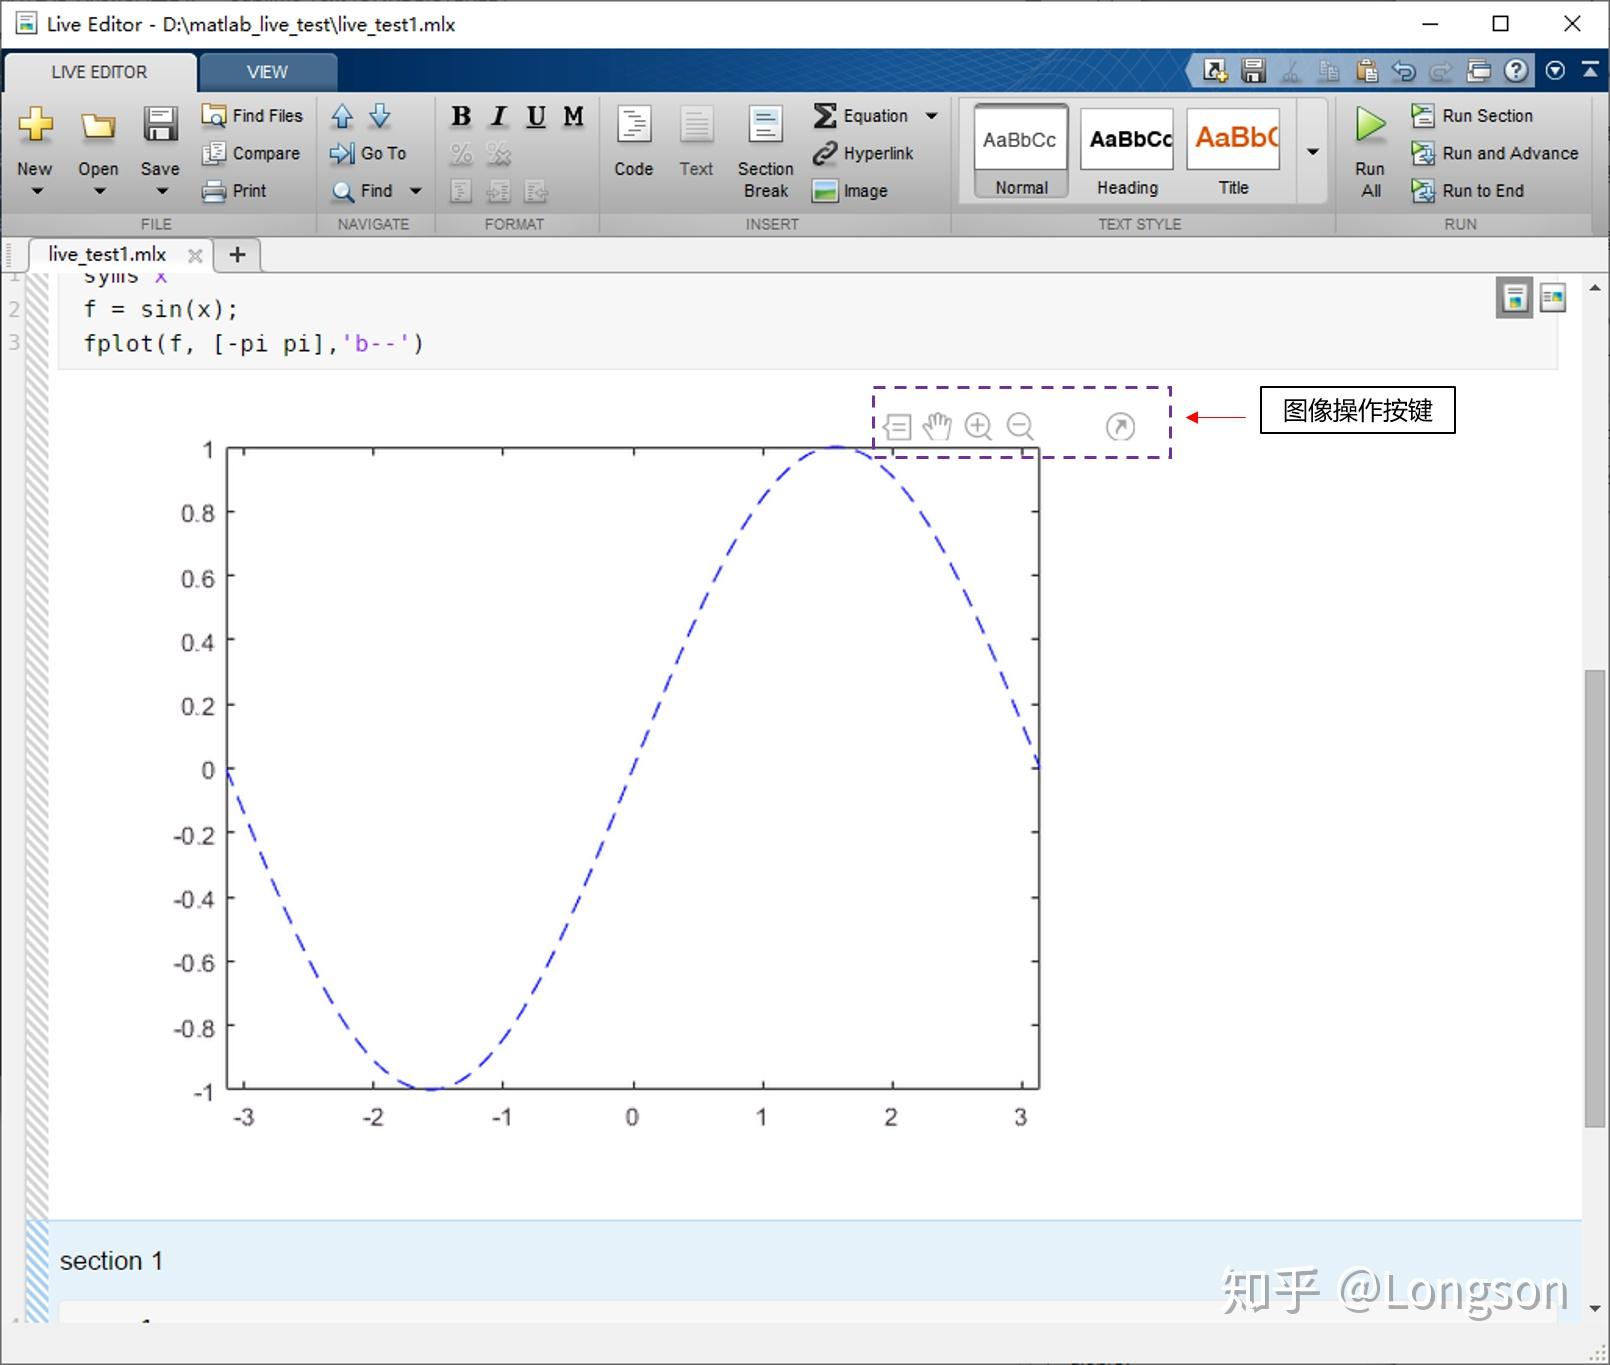Screen dimensions: 1610x1365
Task: Select the Pan tool above the plot
Action: [x=936, y=427]
